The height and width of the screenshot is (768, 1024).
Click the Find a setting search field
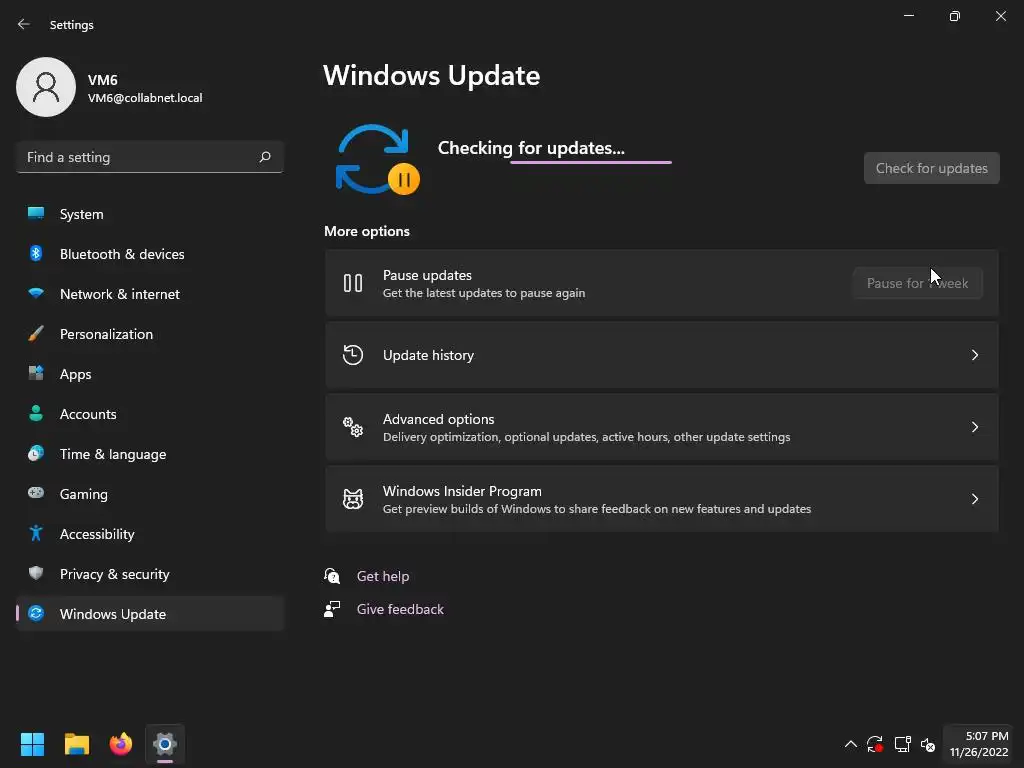150,157
